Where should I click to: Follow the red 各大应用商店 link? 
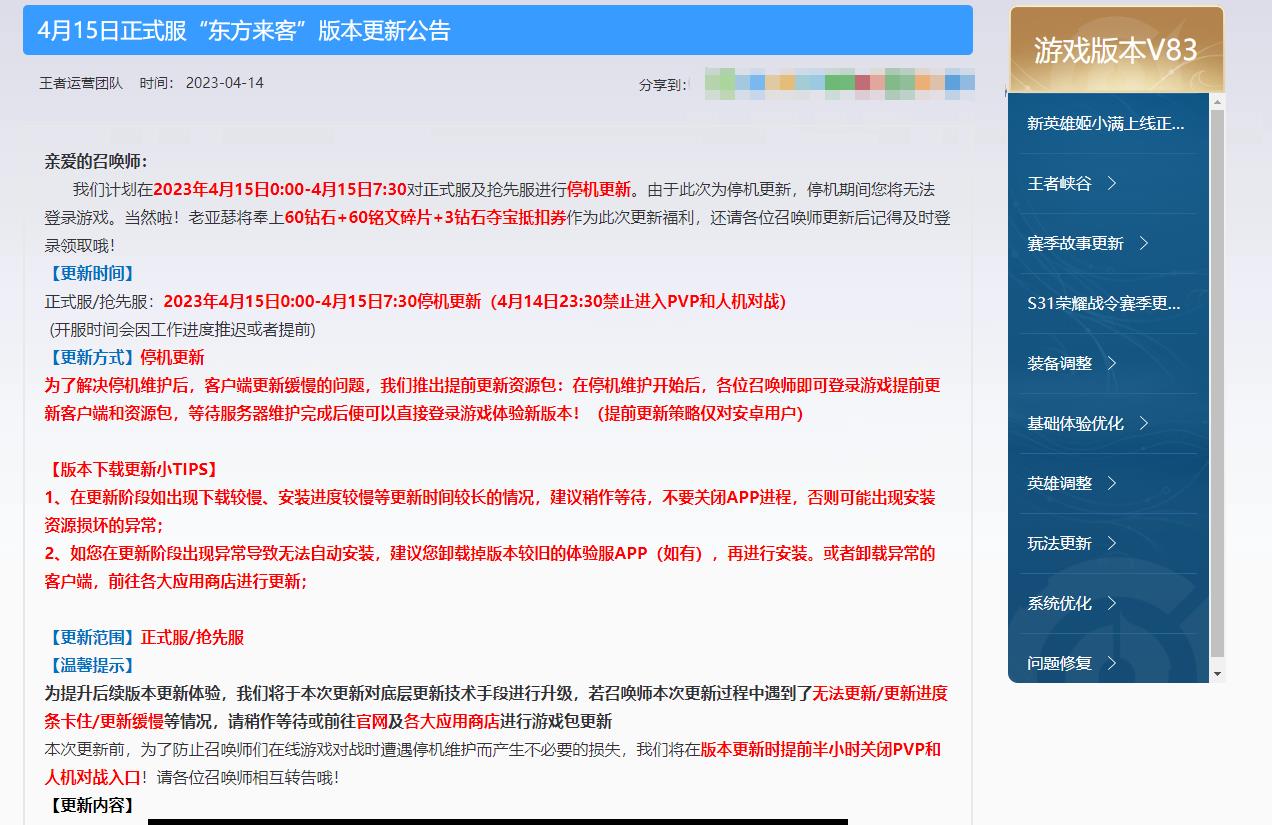[x=452, y=721]
